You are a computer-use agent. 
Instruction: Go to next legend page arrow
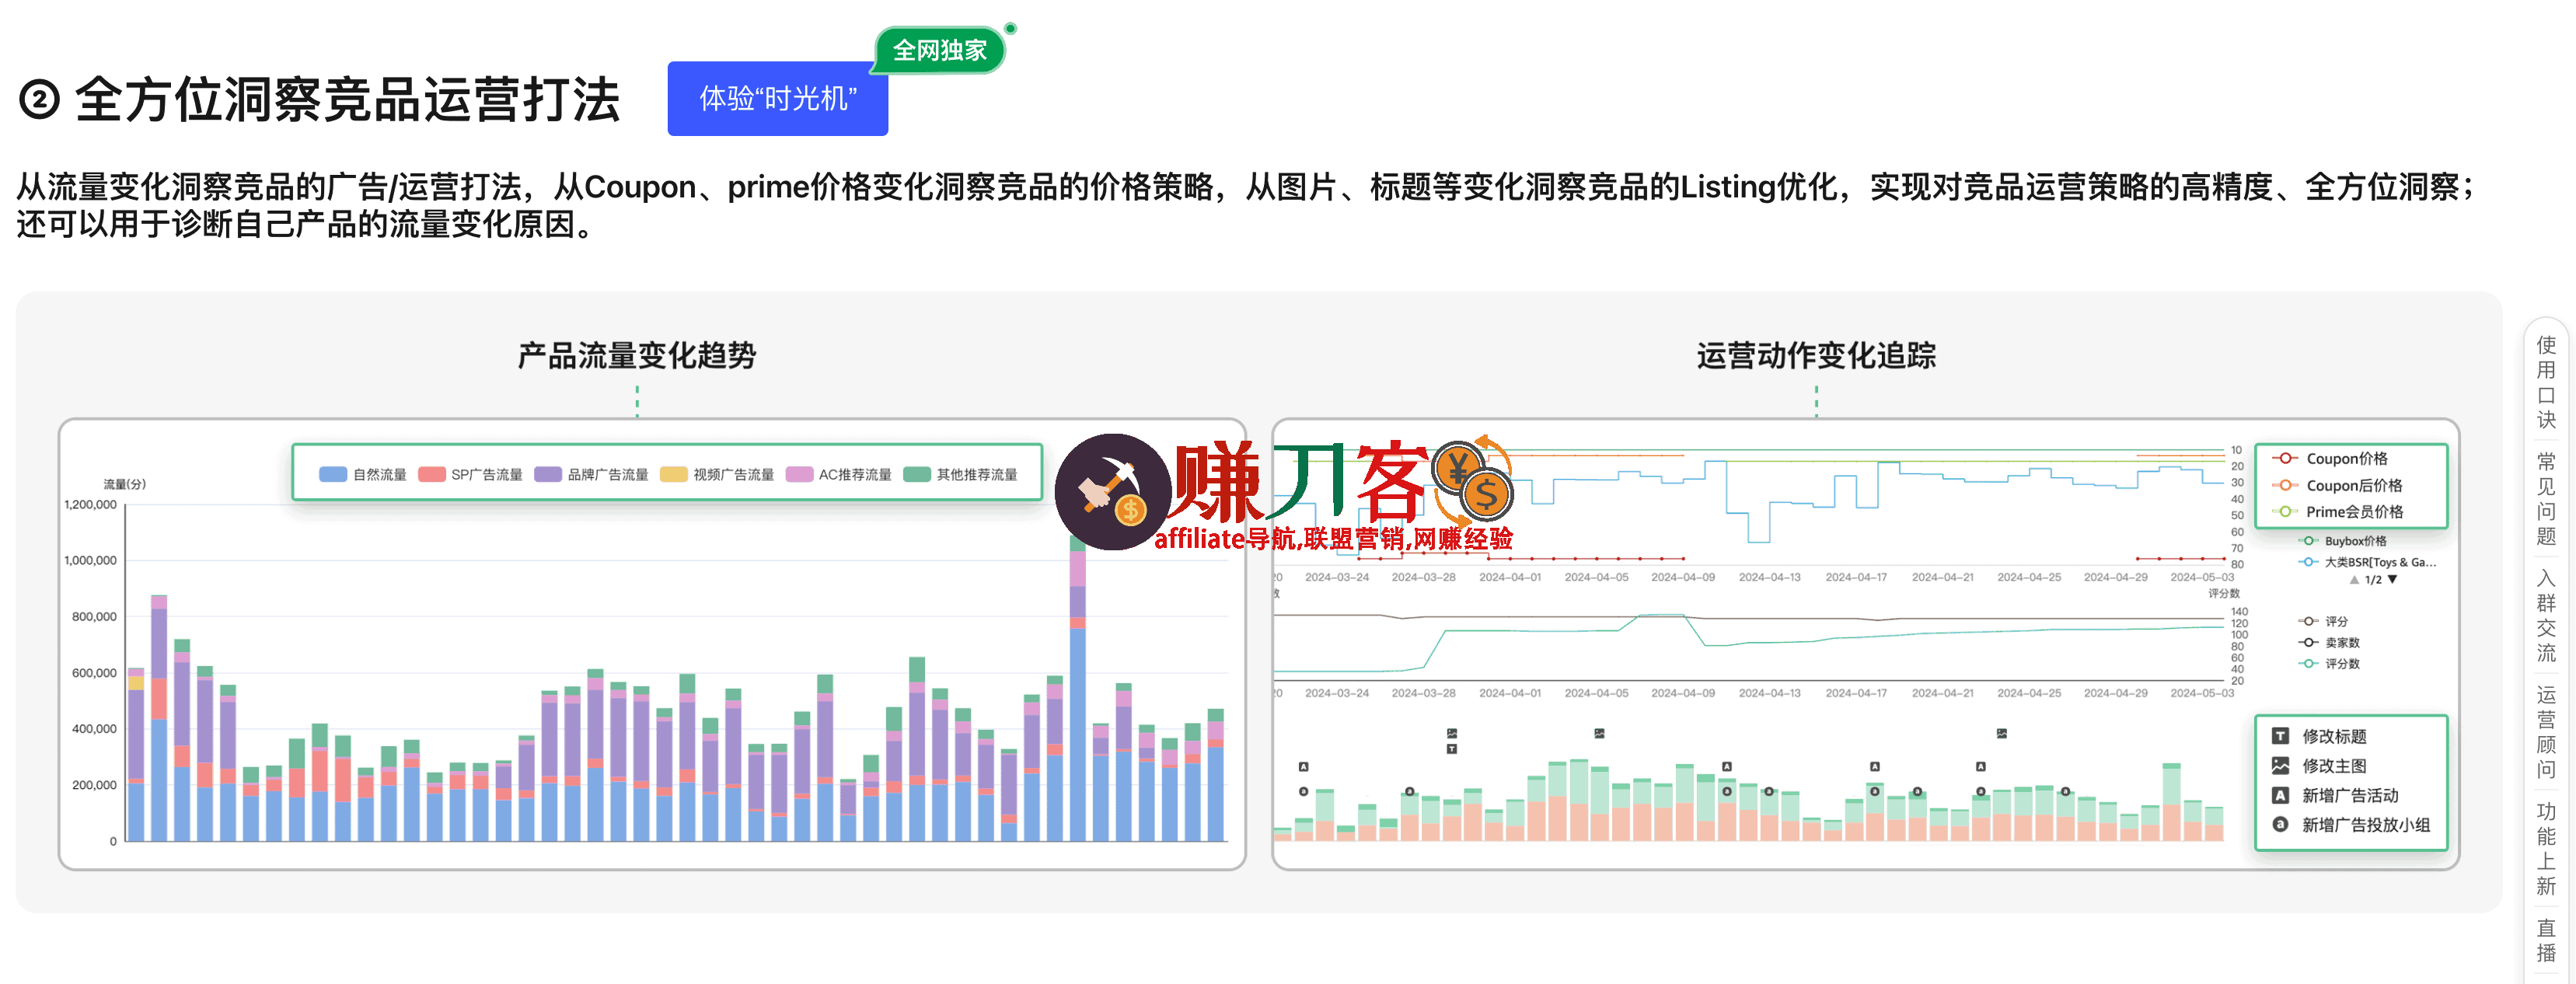pos(2392,580)
